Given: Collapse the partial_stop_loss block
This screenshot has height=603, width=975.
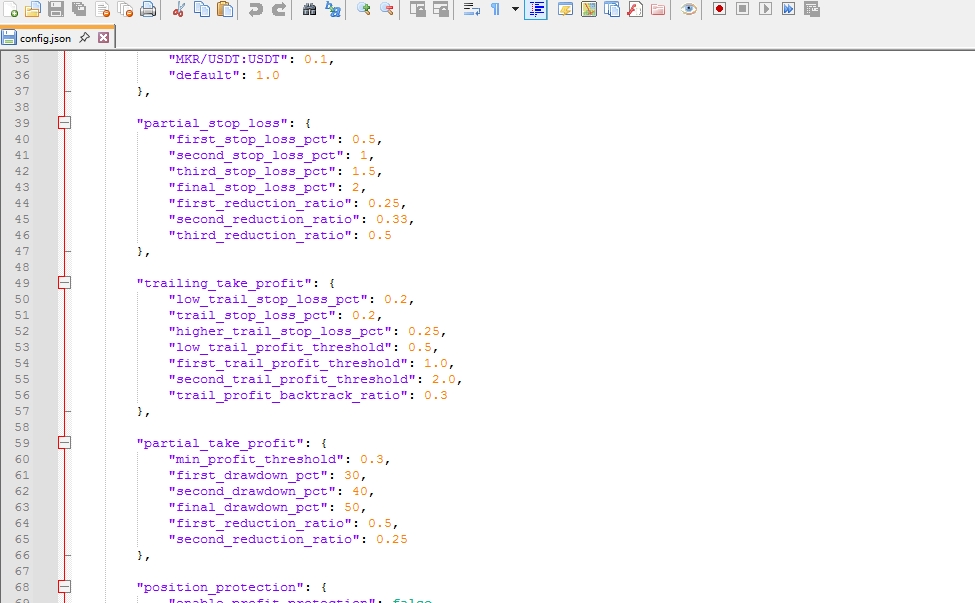Looking at the screenshot, I should tap(64, 122).
